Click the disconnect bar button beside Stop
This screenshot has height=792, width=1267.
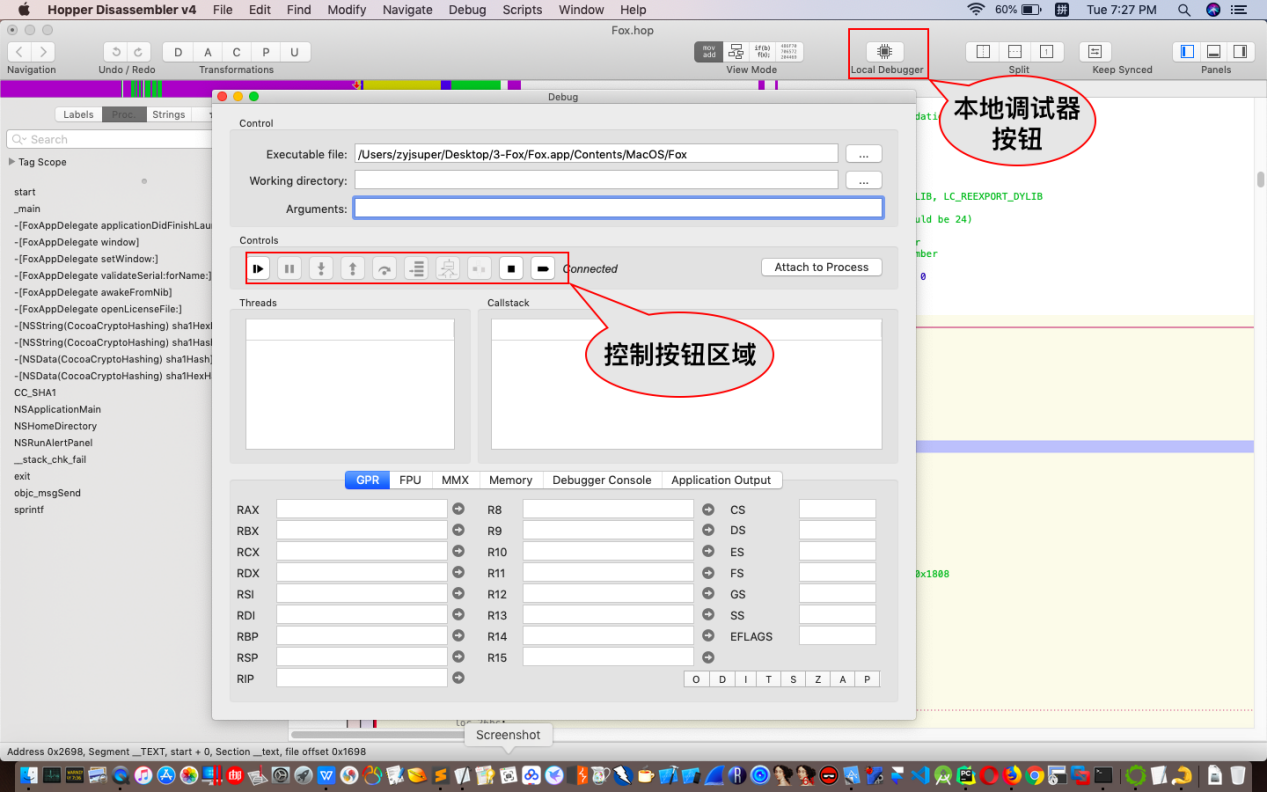(543, 268)
